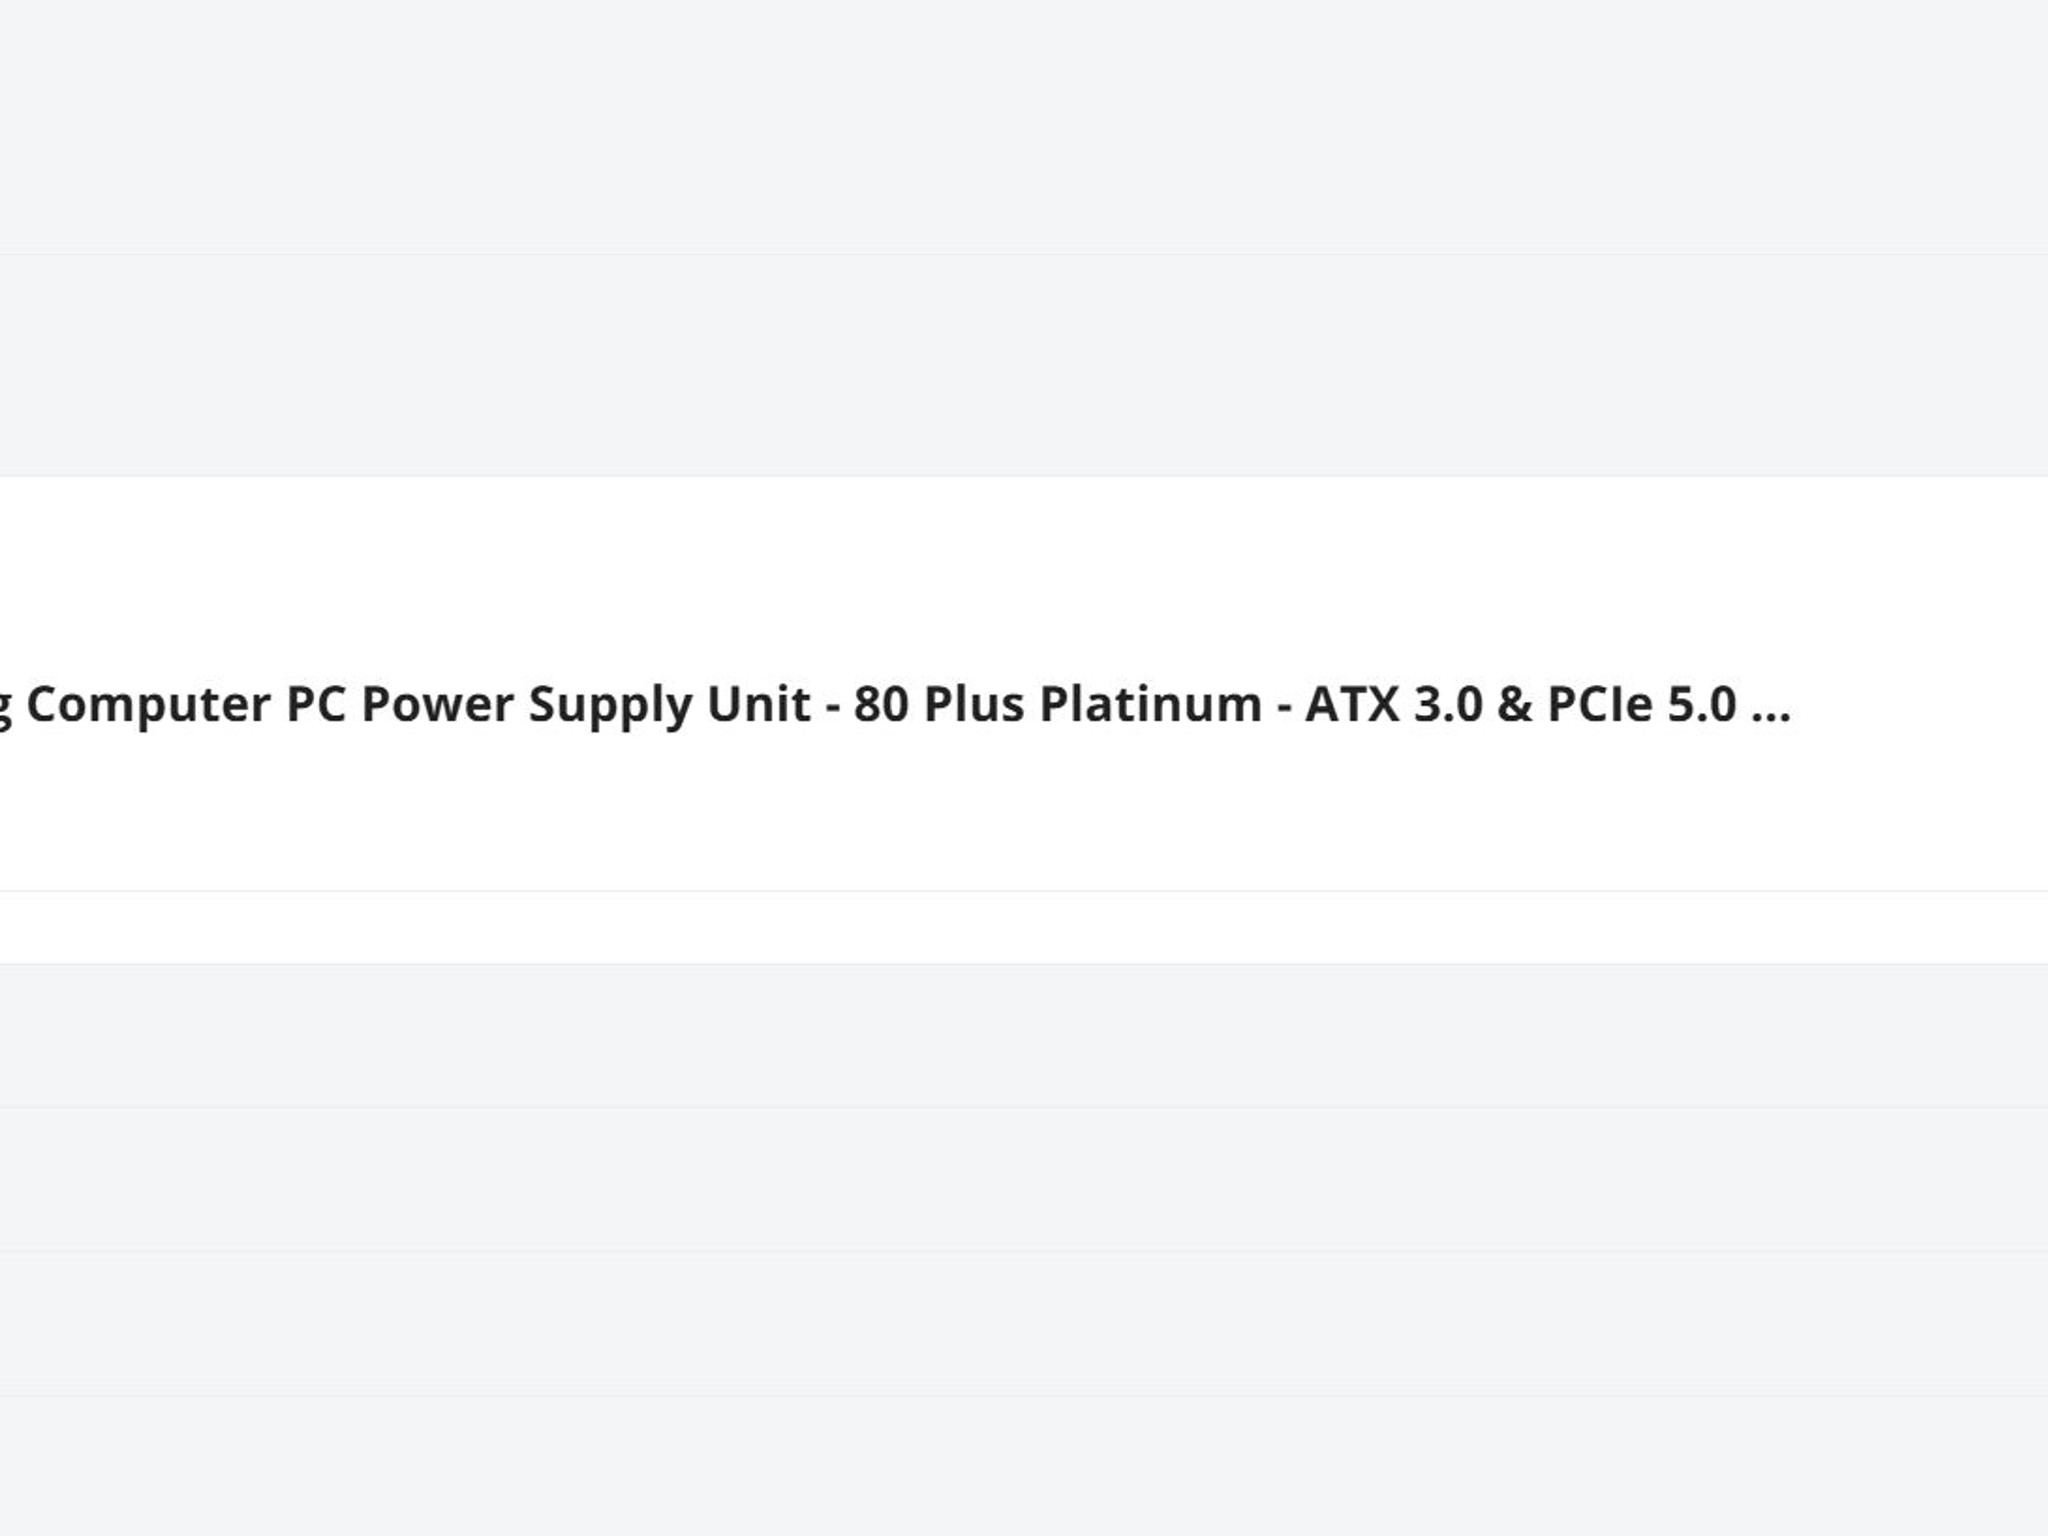Click the narrow white strip under the product row
Screen dimensions: 2048x1536
click(1024, 927)
